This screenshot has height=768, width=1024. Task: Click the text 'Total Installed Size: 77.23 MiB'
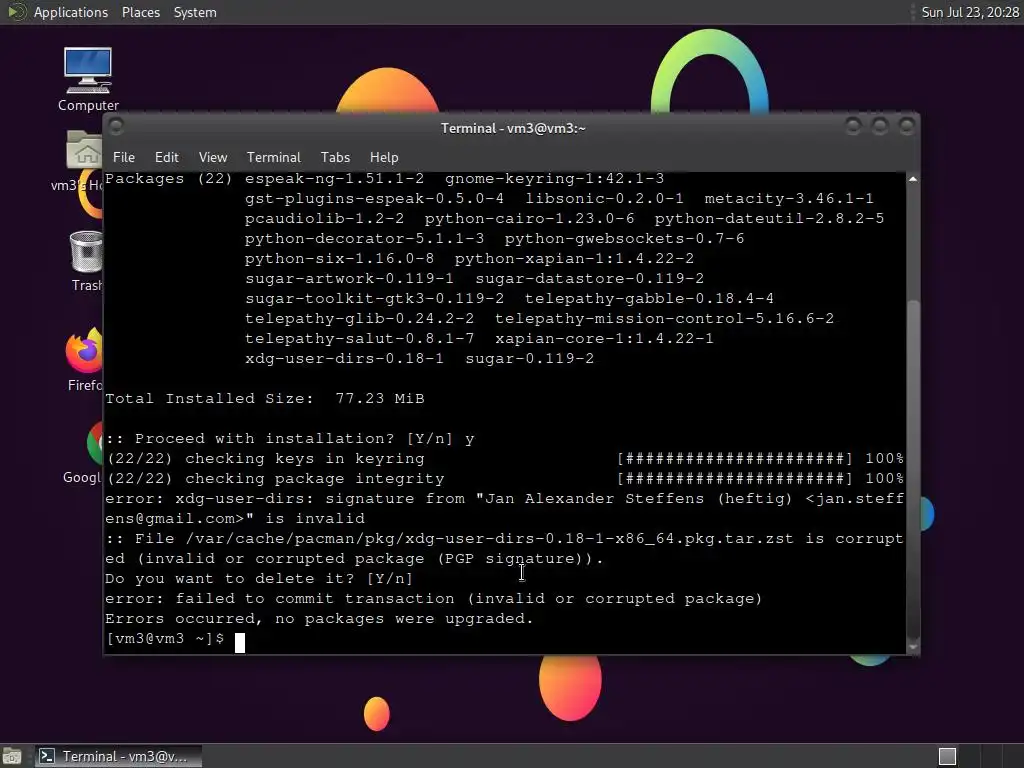[264, 398]
